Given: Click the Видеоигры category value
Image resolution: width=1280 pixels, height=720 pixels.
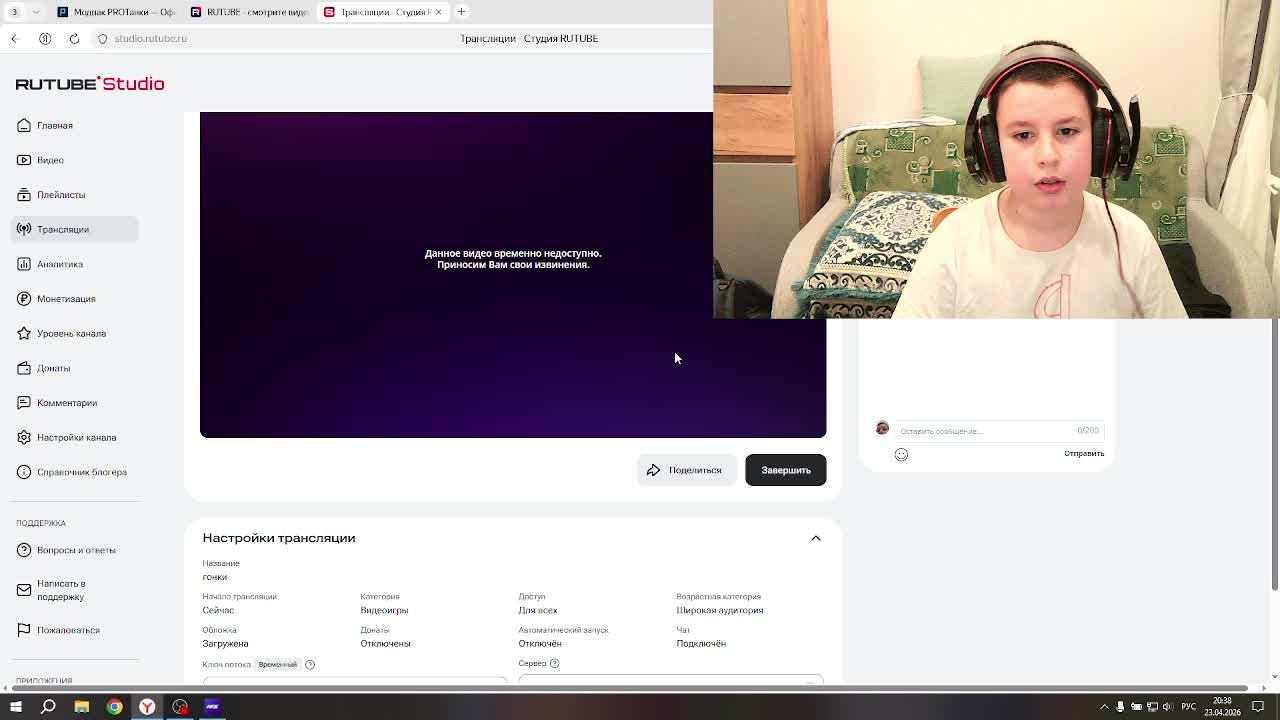Looking at the screenshot, I should coord(384,610).
